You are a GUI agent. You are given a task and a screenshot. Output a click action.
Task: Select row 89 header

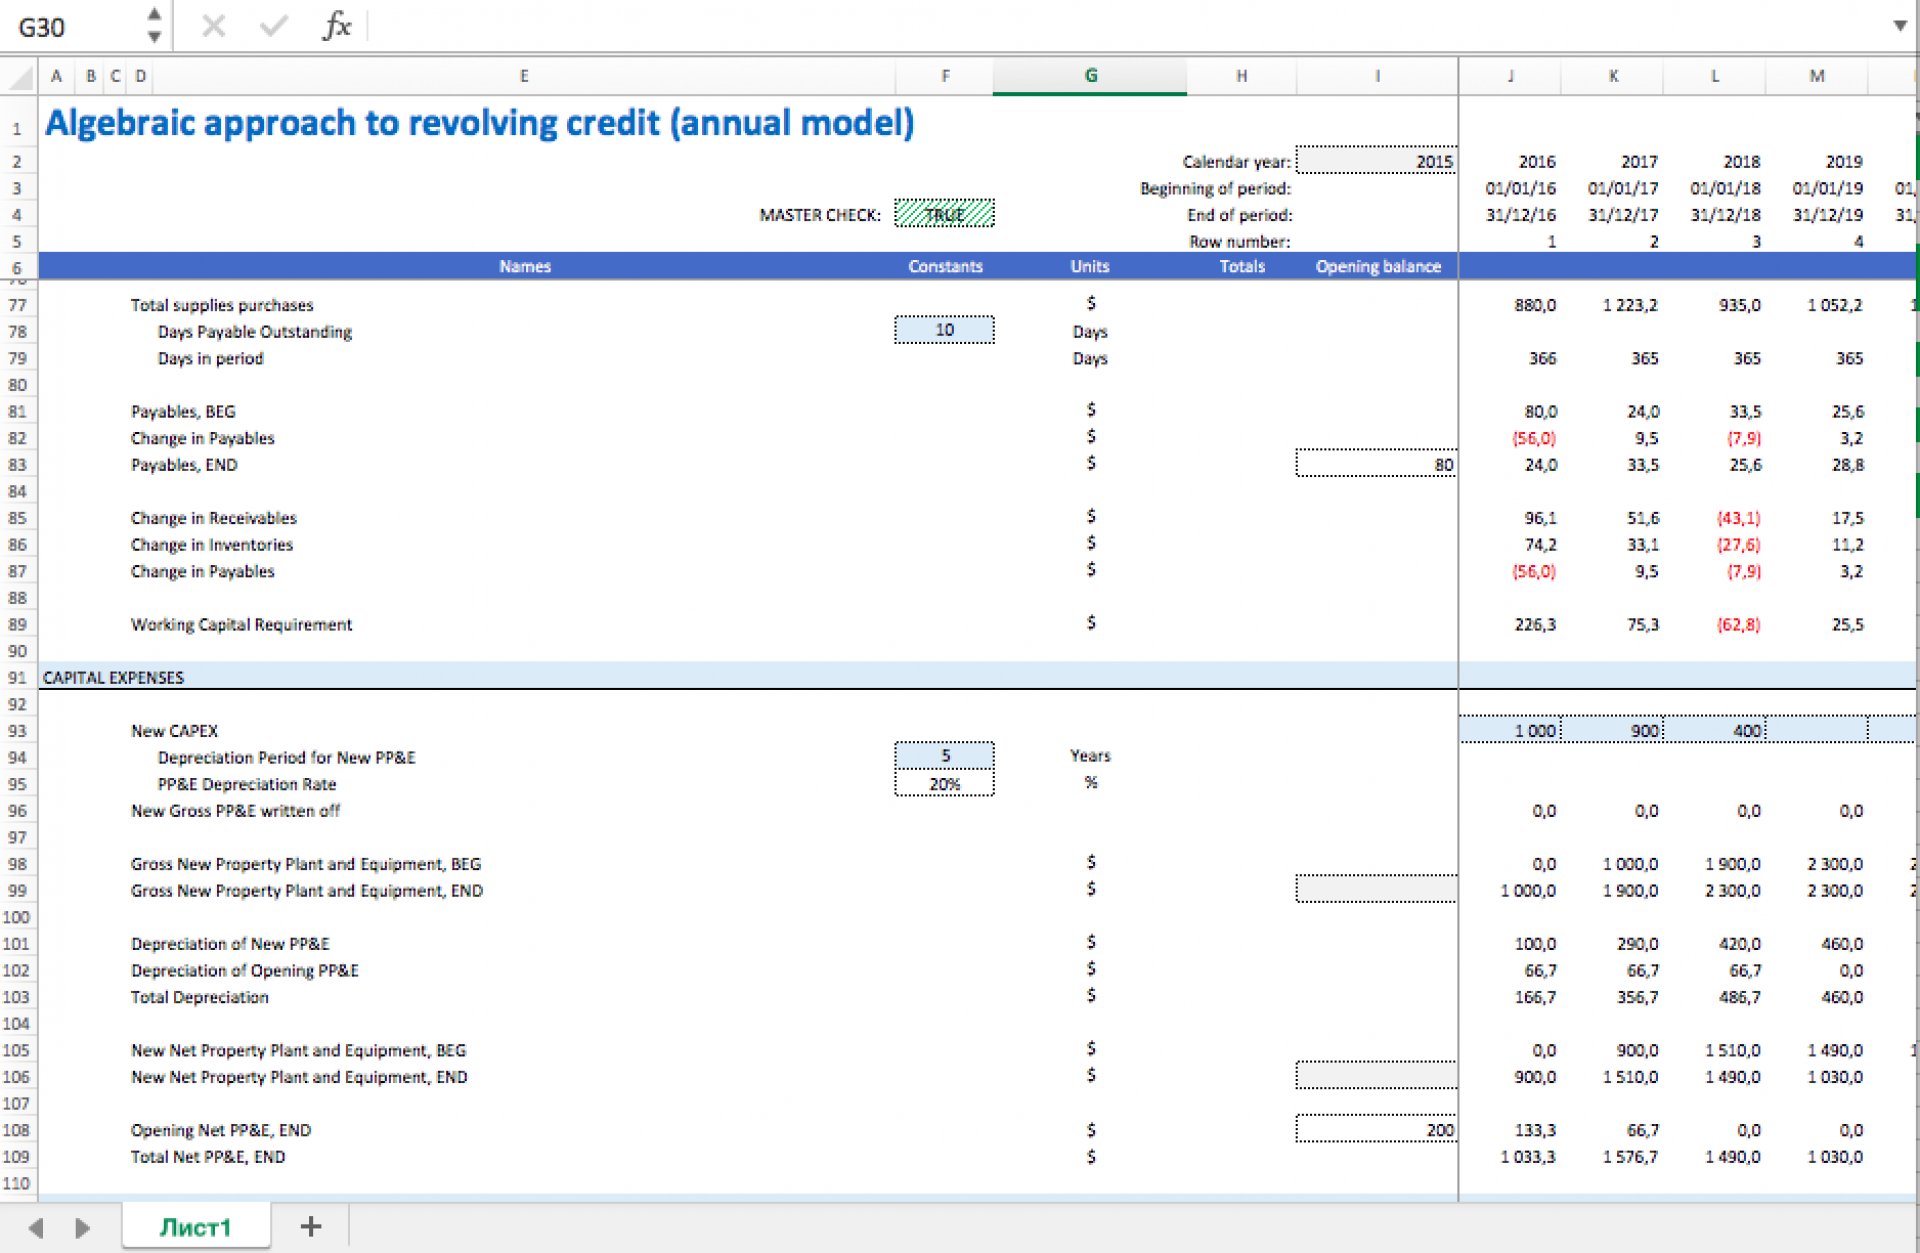point(17,624)
